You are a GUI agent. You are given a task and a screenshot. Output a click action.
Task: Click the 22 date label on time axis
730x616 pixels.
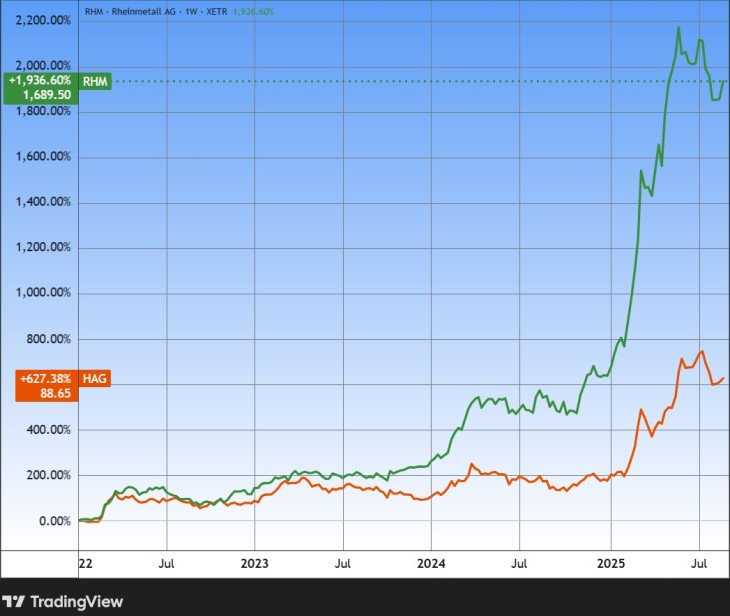click(x=86, y=564)
